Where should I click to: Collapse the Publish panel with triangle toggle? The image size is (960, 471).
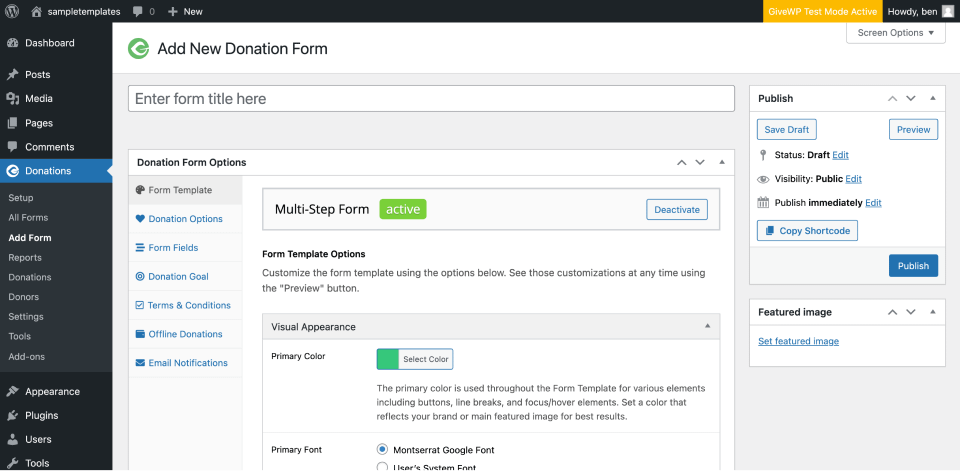click(x=932, y=98)
